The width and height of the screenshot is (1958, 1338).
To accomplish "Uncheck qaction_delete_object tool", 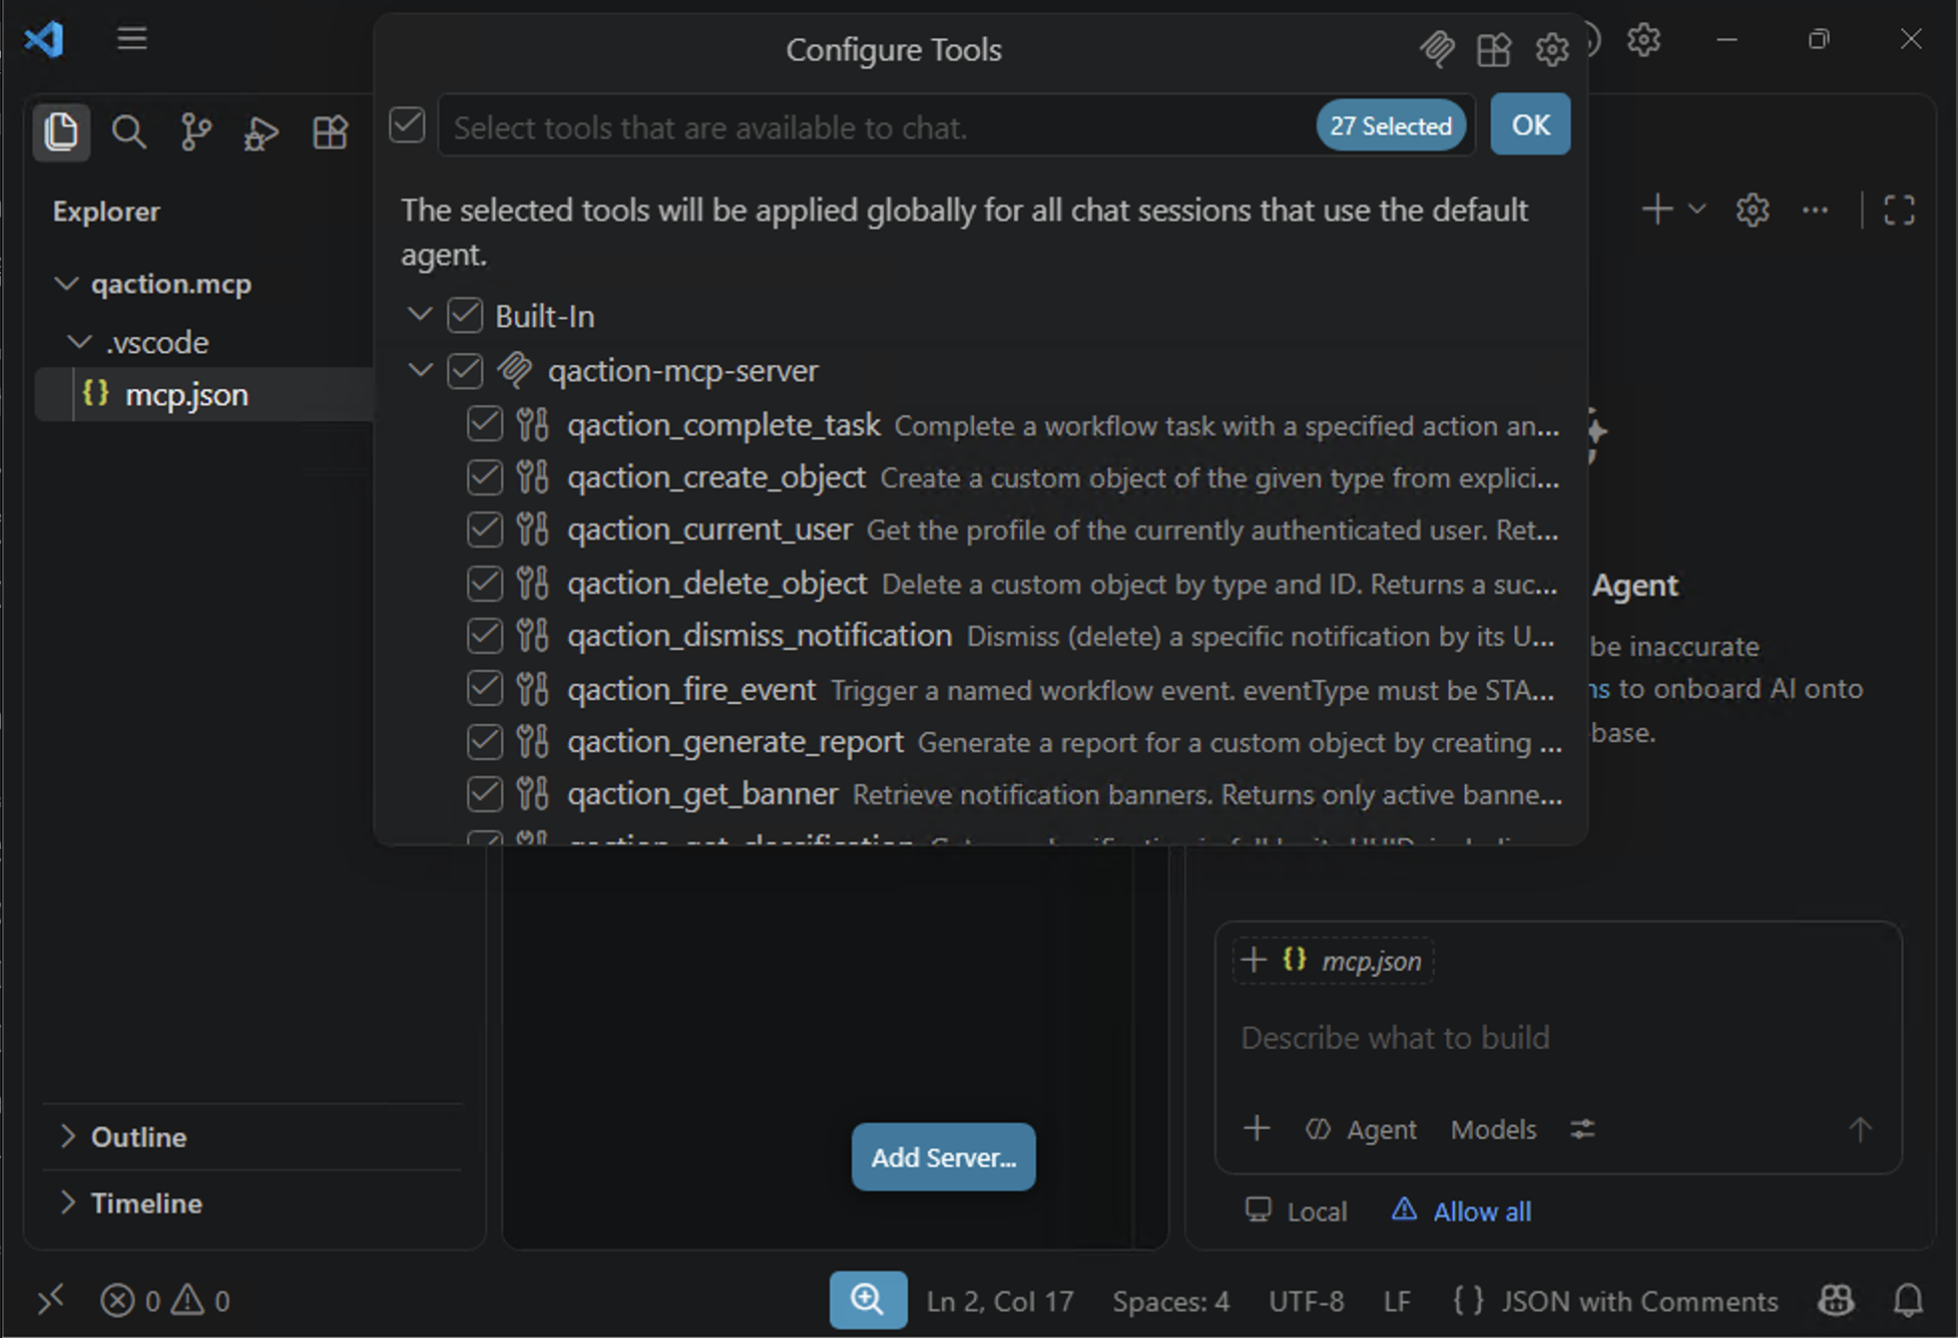I will (x=485, y=583).
